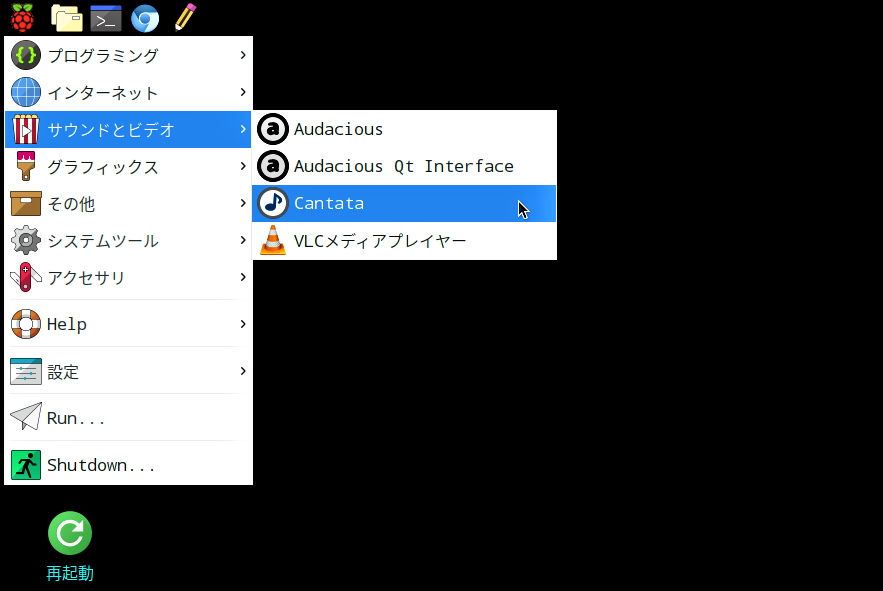Click the gear System Tools icon
This screenshot has width=883, height=591.
(26, 241)
